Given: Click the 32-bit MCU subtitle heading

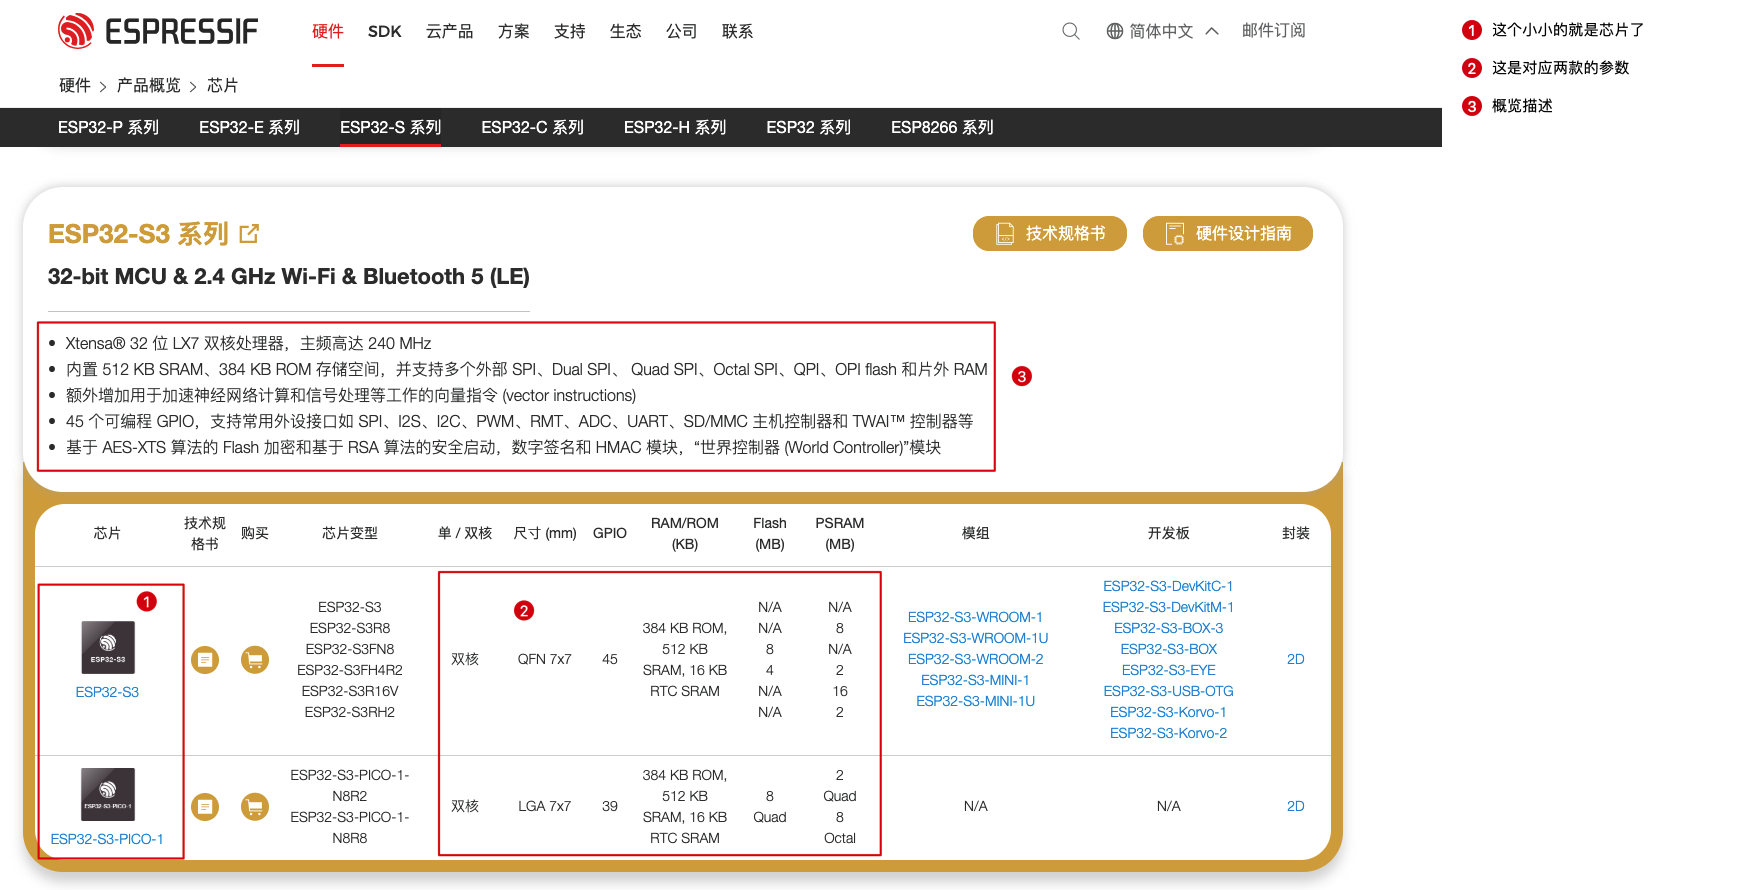Looking at the screenshot, I should coord(289,277).
